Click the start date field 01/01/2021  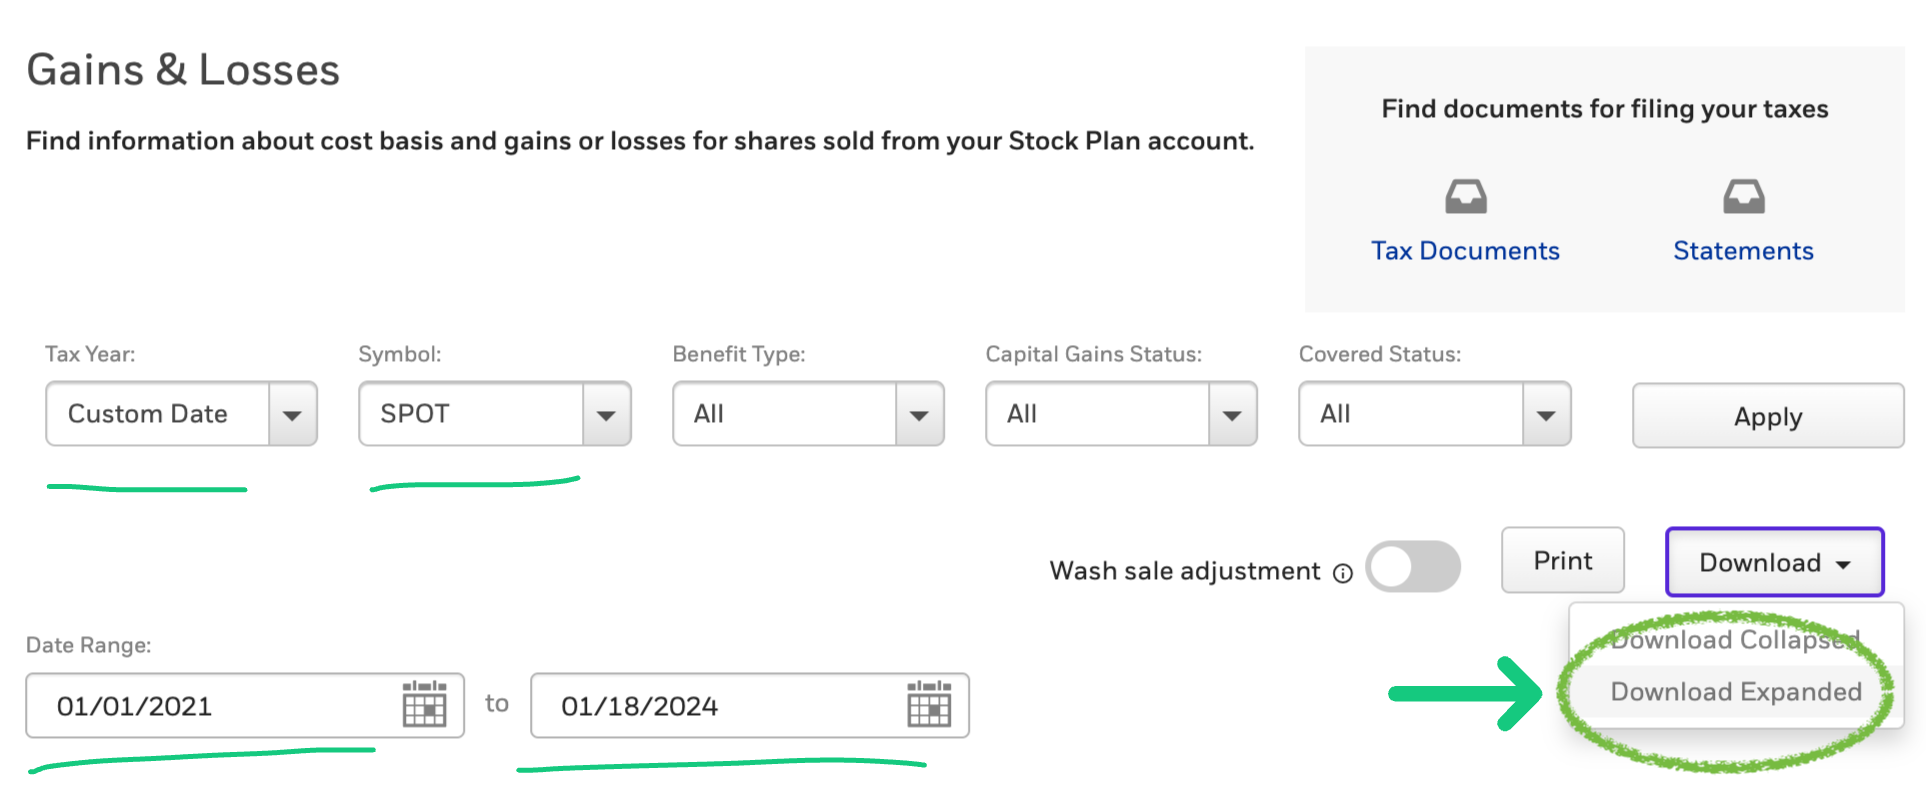(245, 705)
